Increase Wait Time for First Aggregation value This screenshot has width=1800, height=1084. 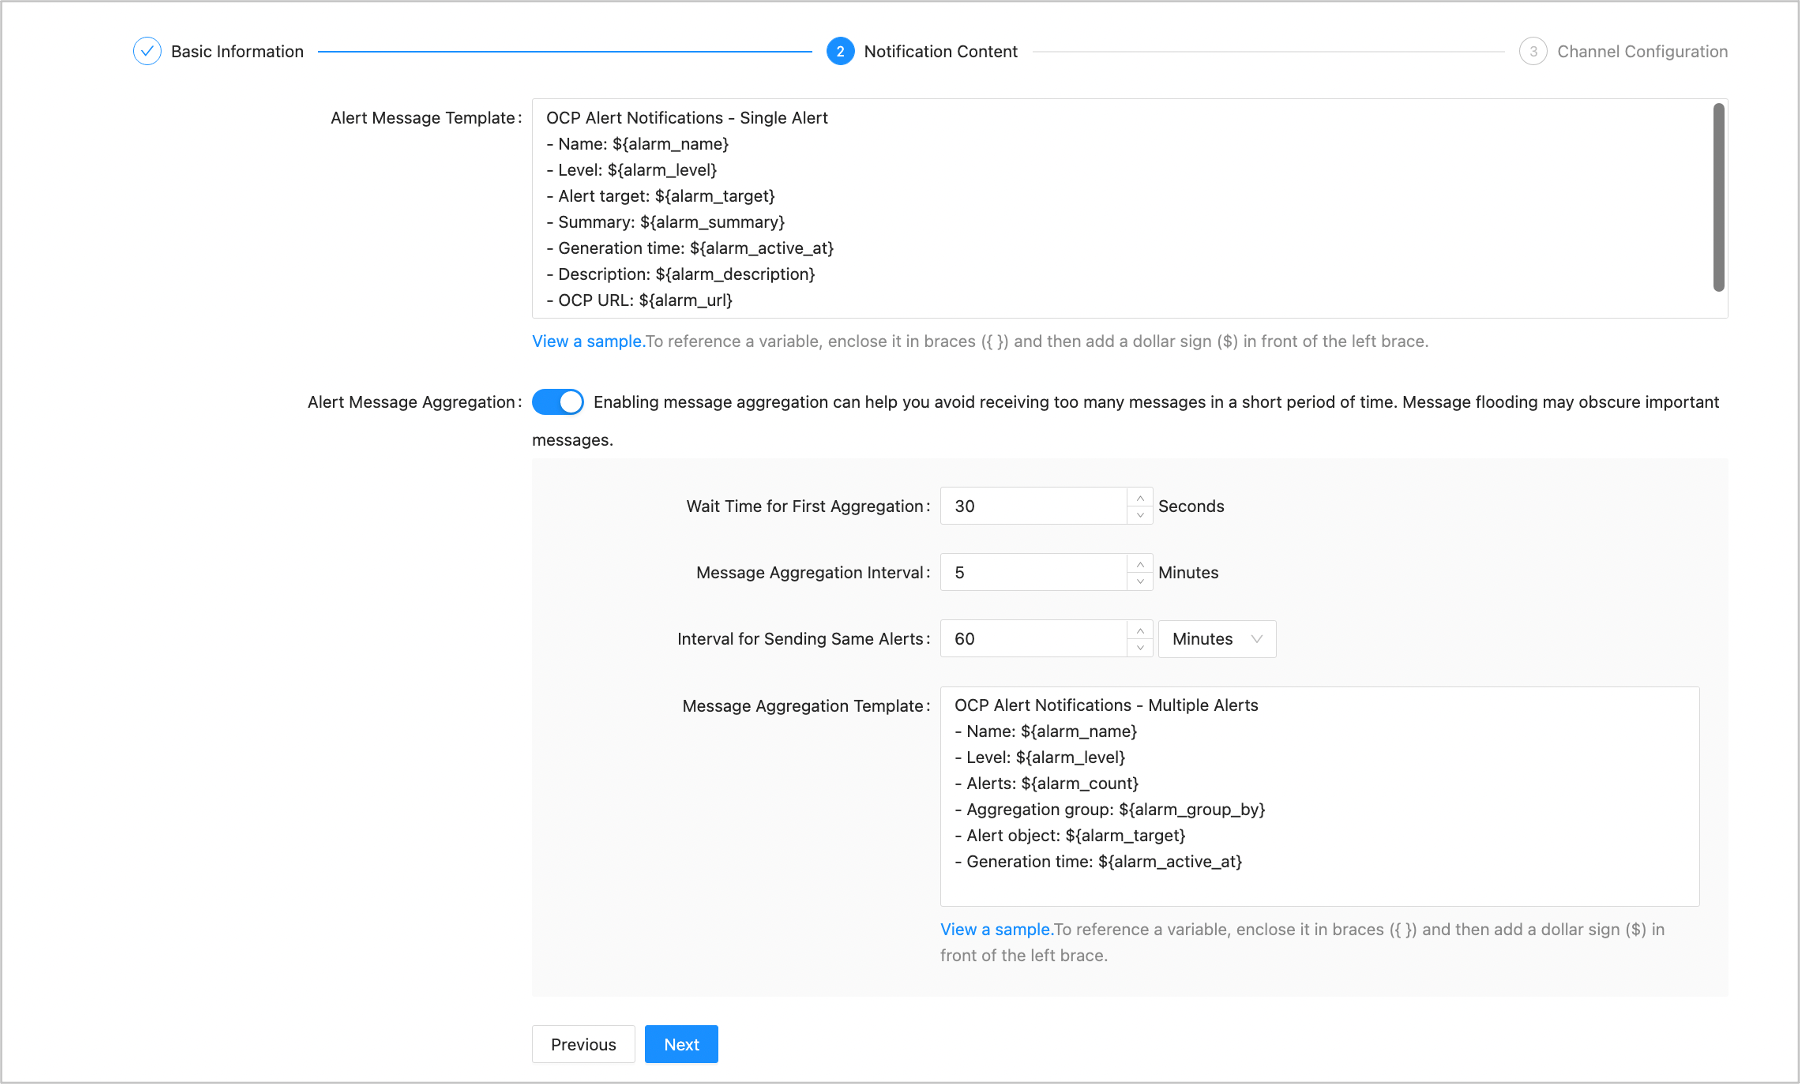click(1140, 498)
